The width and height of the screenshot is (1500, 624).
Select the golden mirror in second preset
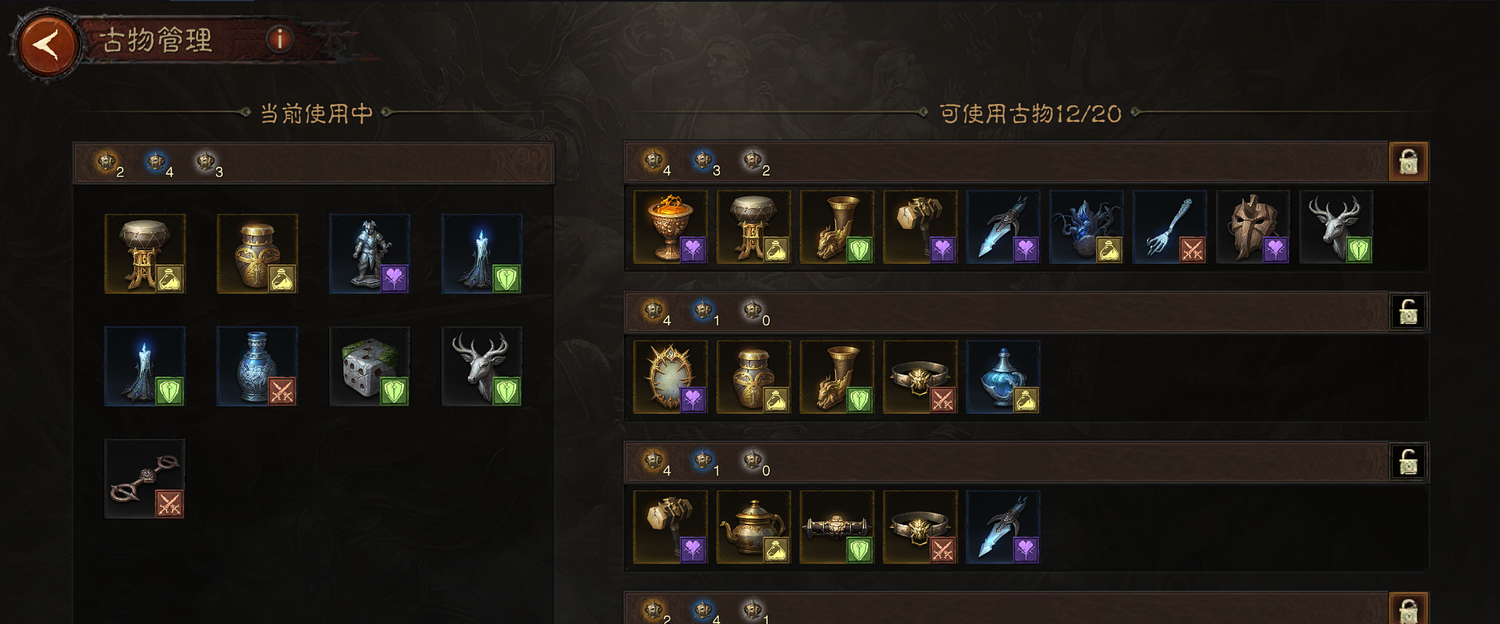point(671,377)
